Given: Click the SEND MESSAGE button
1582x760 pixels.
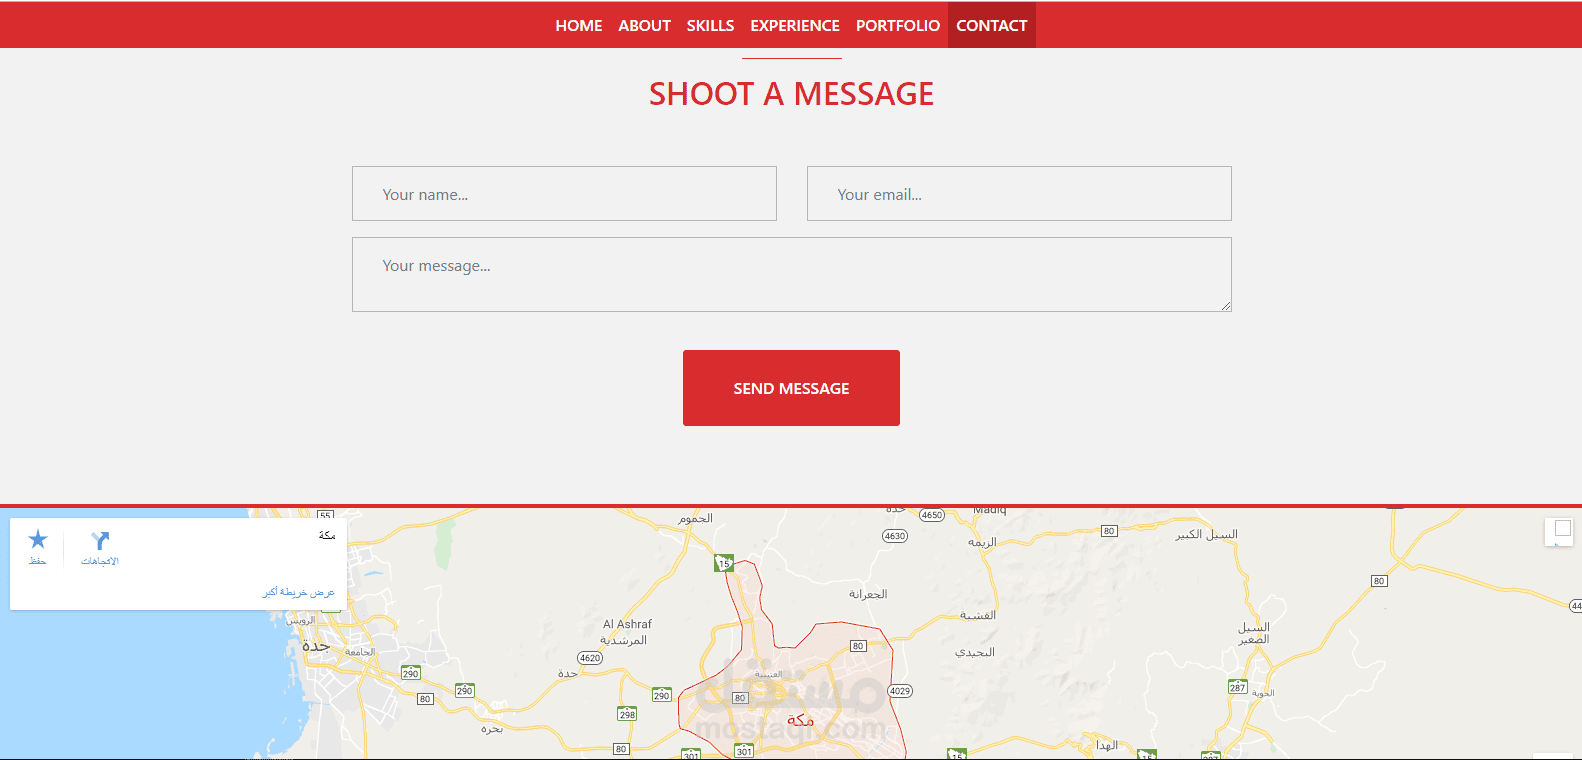Looking at the screenshot, I should pyautogui.click(x=791, y=388).
